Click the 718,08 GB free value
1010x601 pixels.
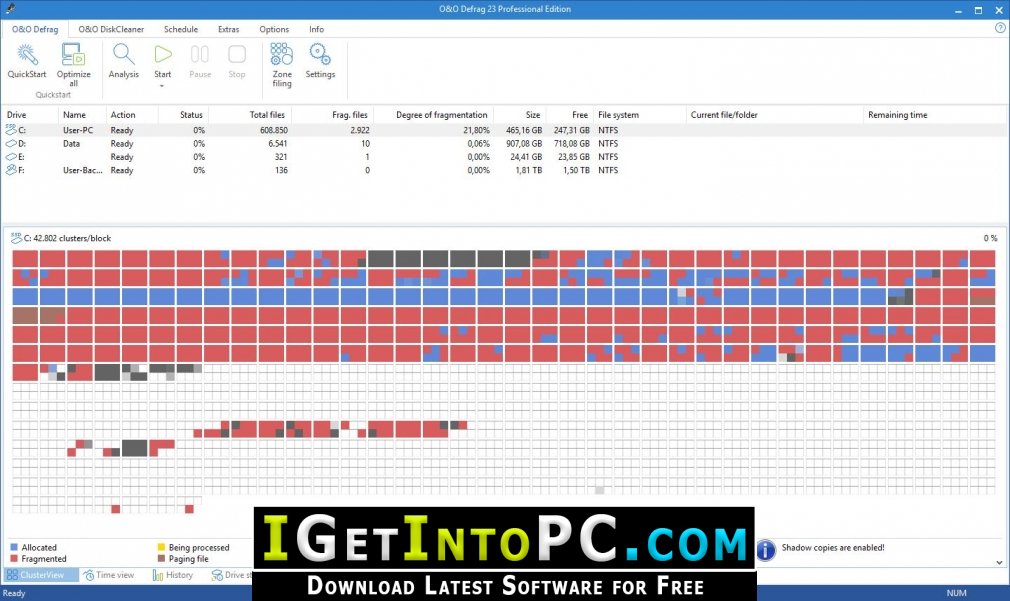(572, 144)
